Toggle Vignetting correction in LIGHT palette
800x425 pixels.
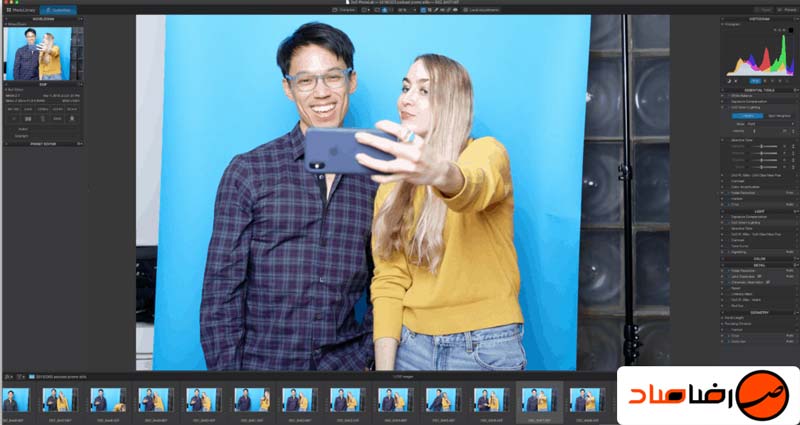click(x=728, y=252)
